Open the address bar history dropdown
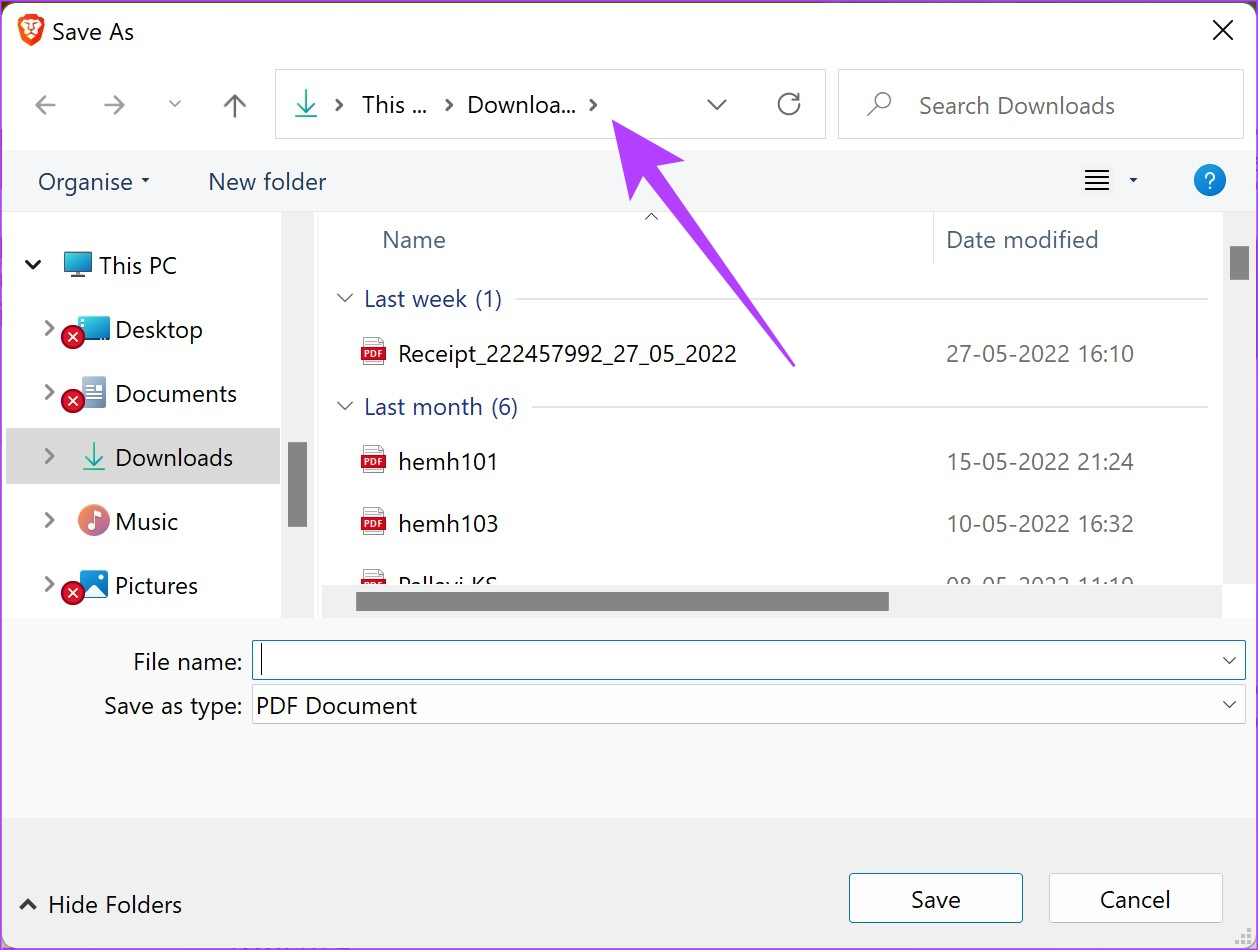This screenshot has height=950, width=1258. [716, 104]
